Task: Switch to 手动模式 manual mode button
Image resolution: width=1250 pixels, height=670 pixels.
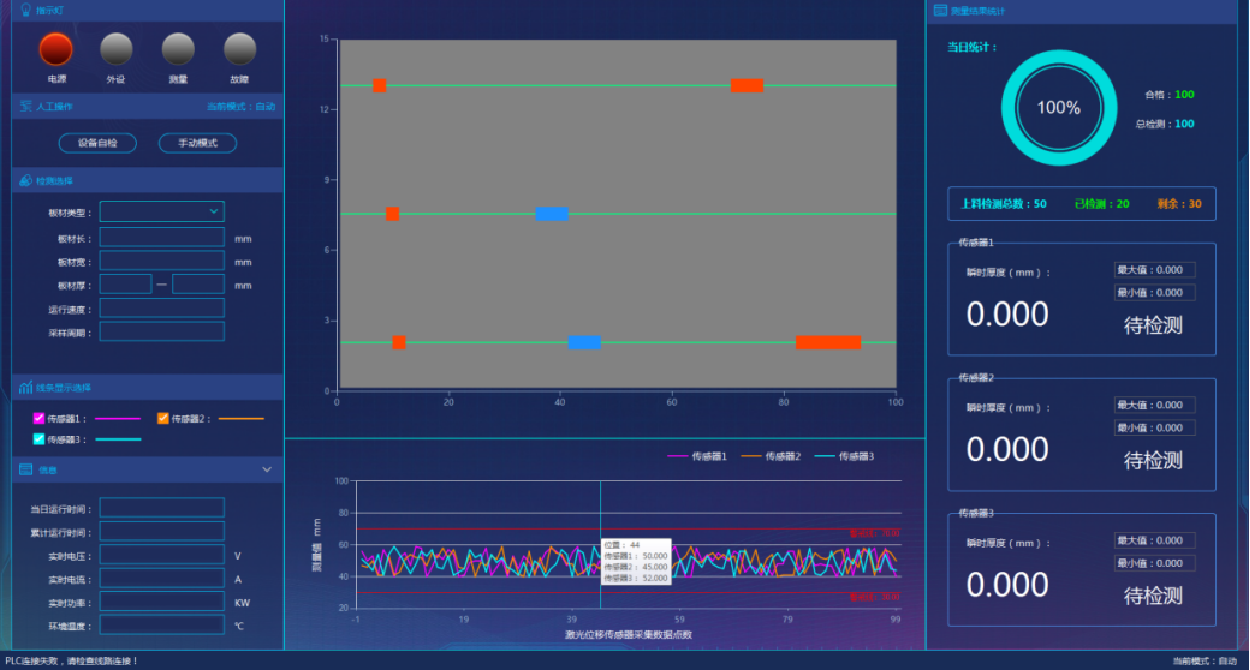Action: (198, 143)
